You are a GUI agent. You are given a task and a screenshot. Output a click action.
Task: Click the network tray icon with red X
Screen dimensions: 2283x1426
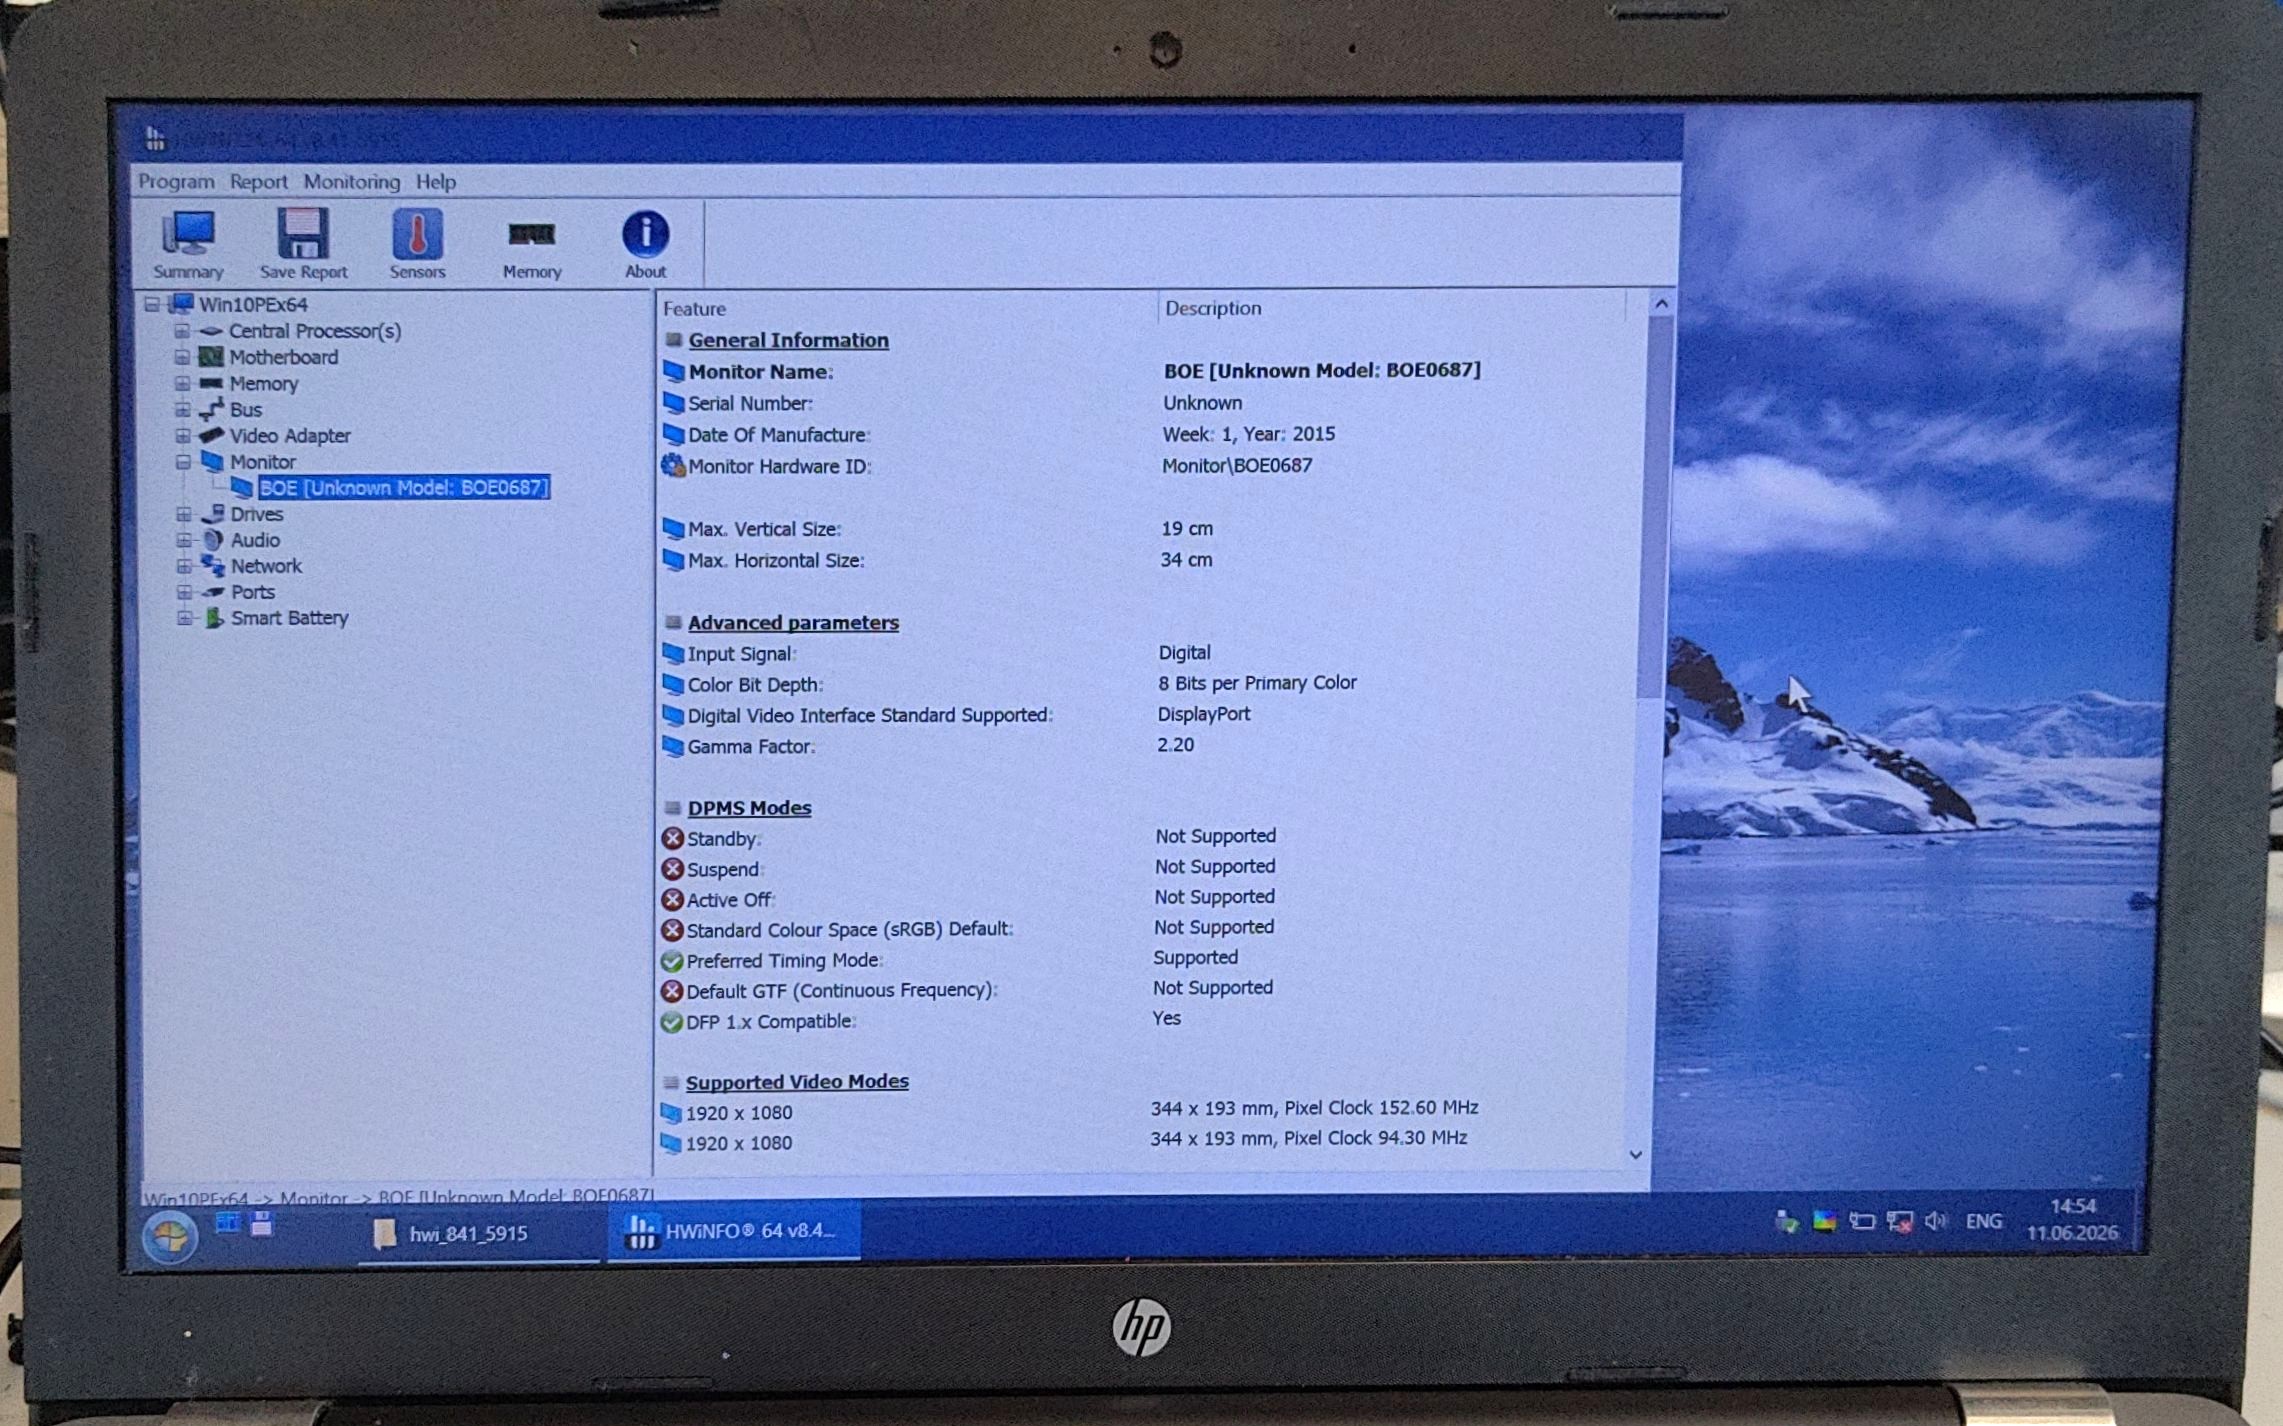1899,1221
